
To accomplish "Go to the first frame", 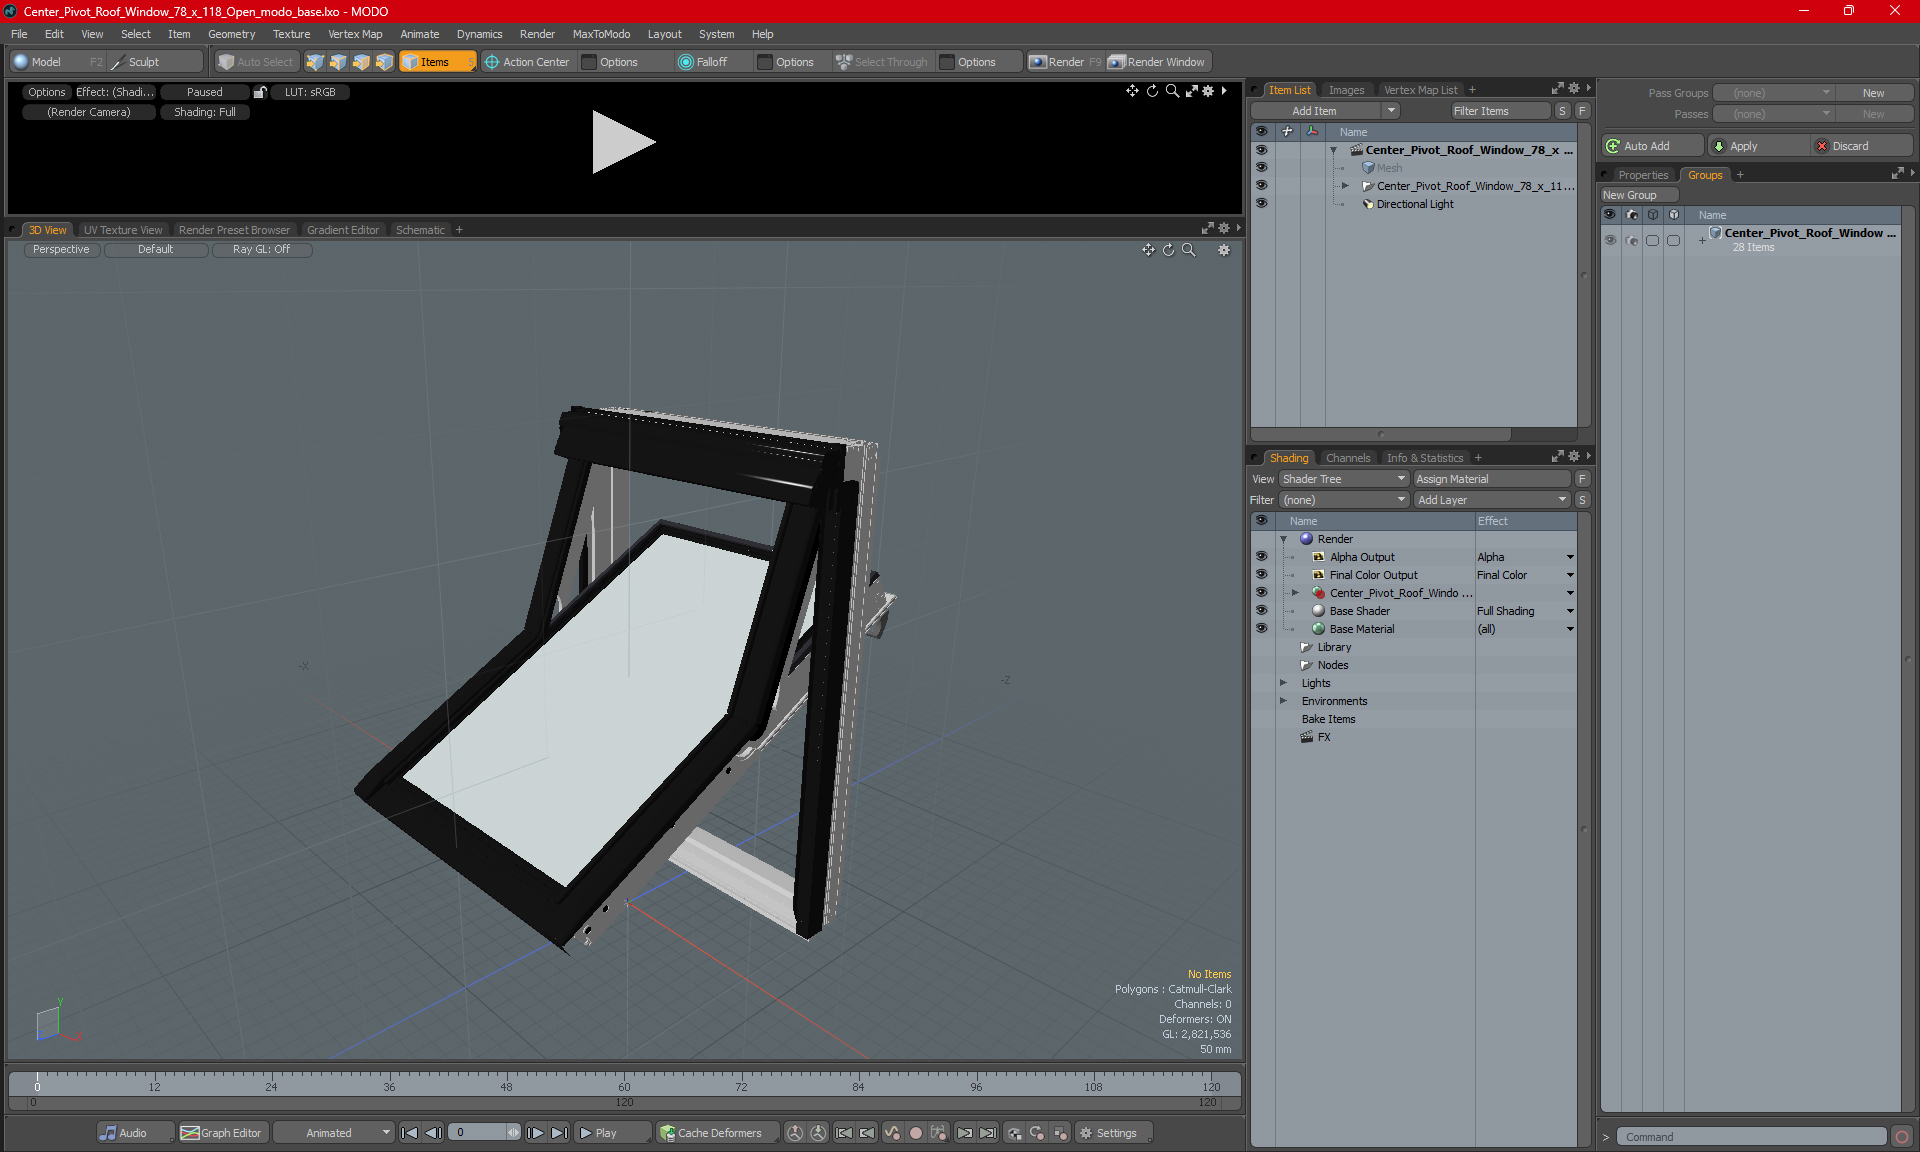I will pos(410,1133).
